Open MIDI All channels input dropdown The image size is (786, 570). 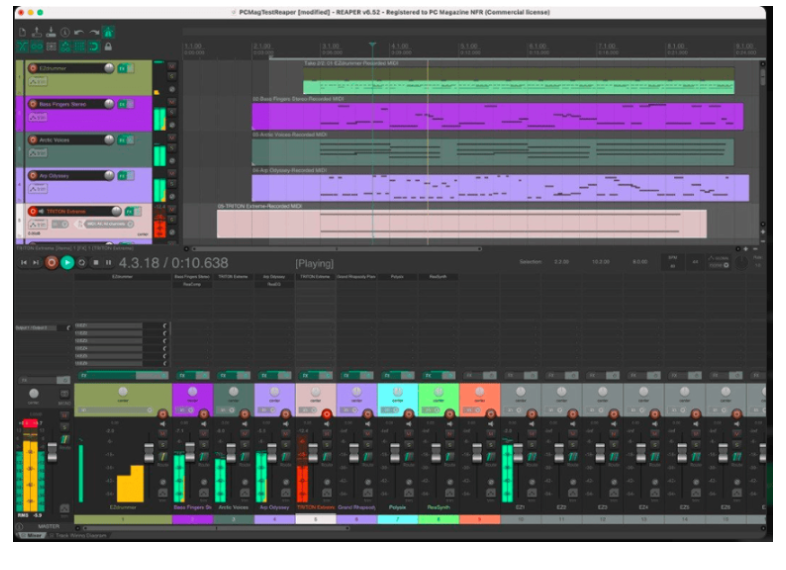[x=106, y=224]
